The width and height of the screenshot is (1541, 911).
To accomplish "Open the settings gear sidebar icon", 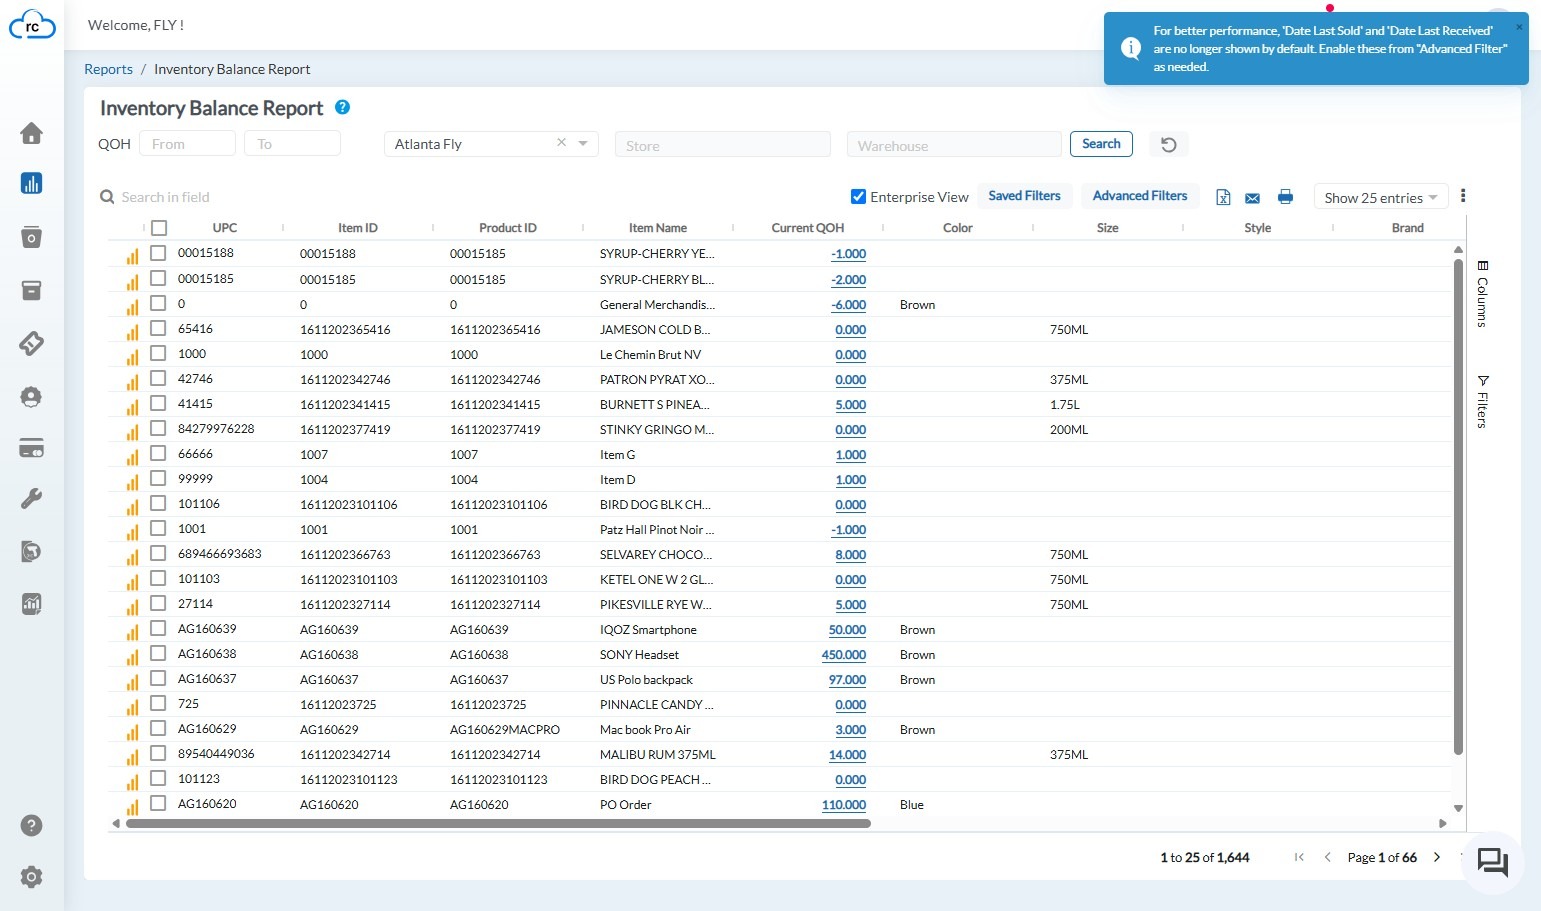I will coord(31,877).
